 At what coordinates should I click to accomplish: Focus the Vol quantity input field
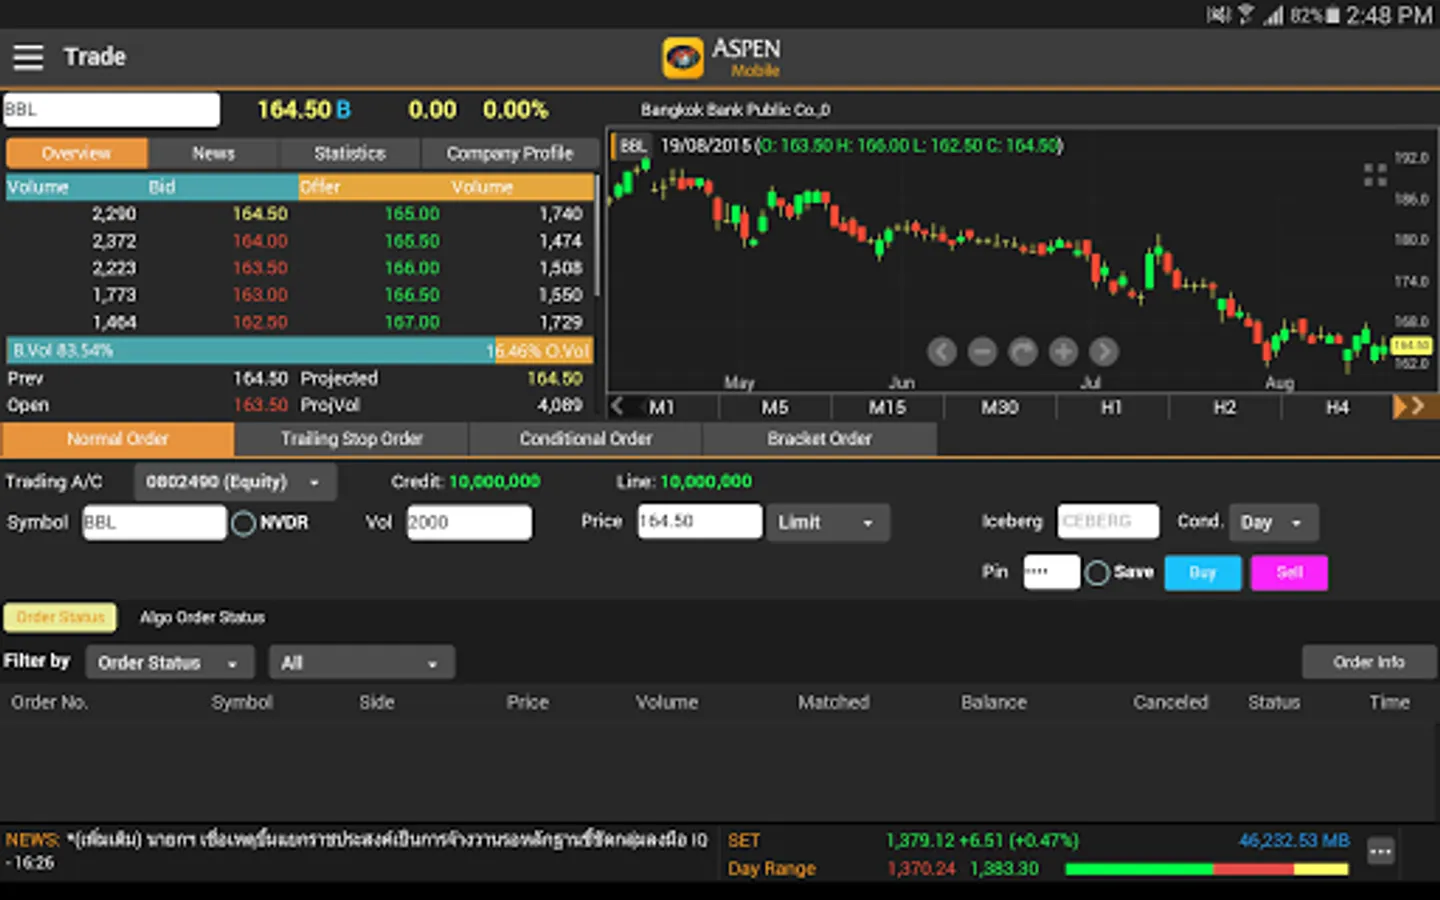pyautogui.click(x=469, y=523)
